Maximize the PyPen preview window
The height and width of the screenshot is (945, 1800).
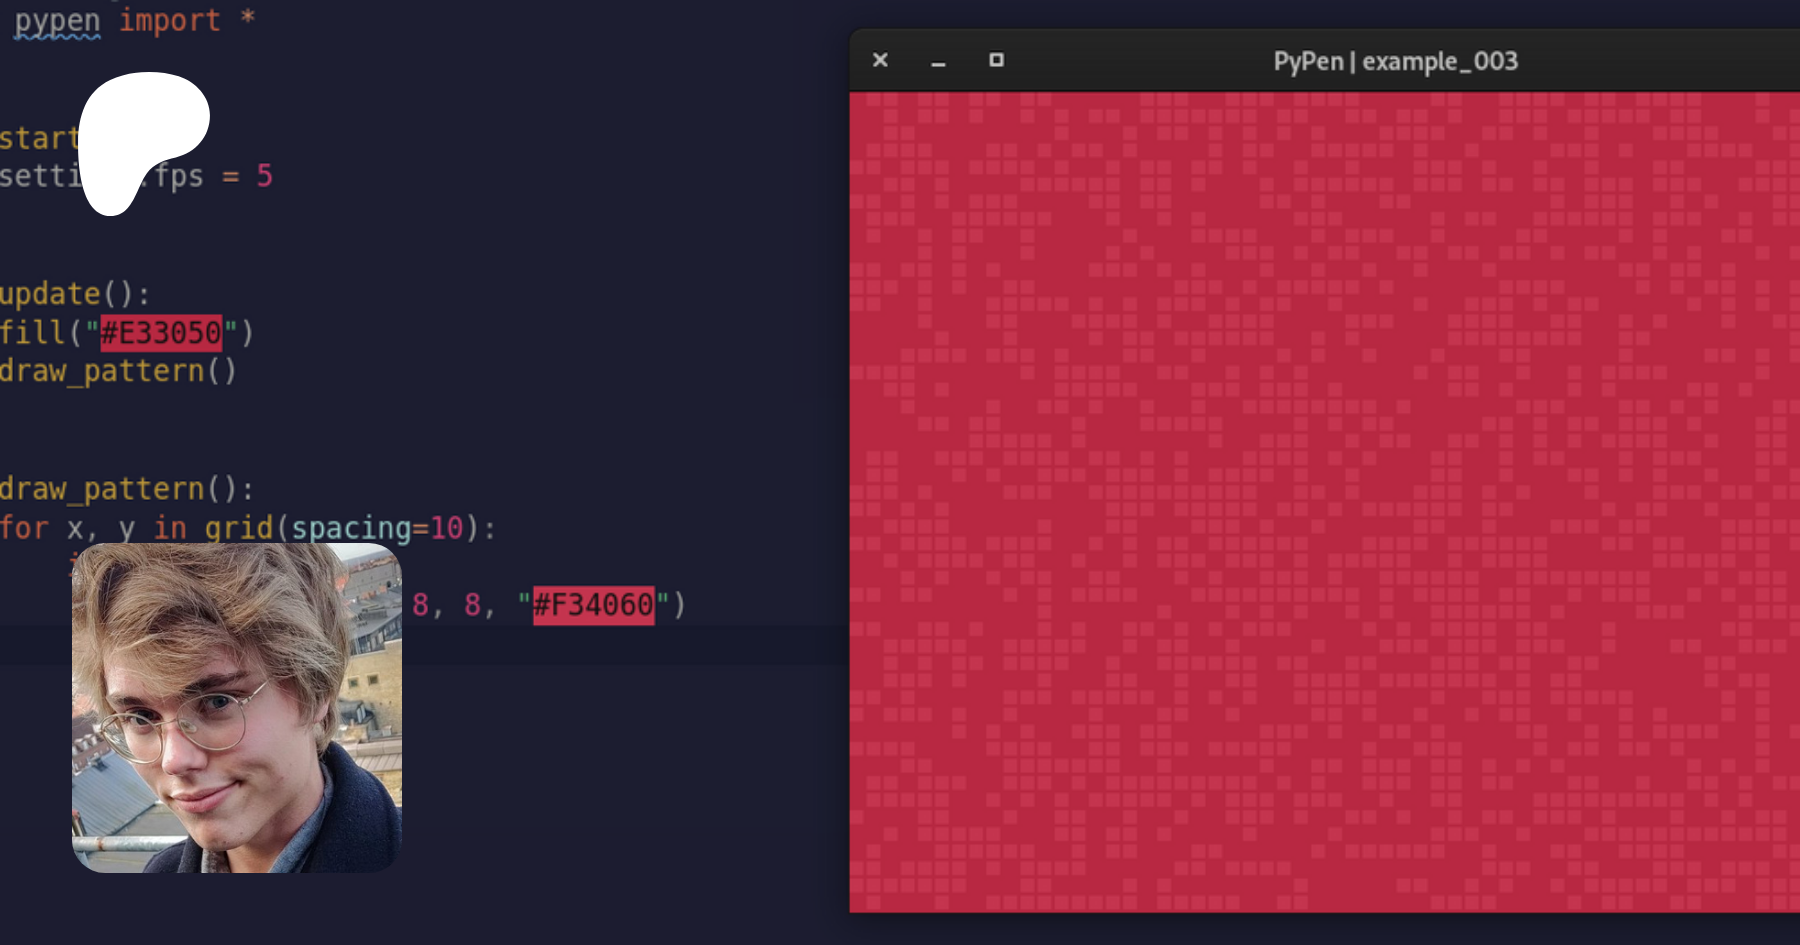pyautogui.click(x=996, y=60)
